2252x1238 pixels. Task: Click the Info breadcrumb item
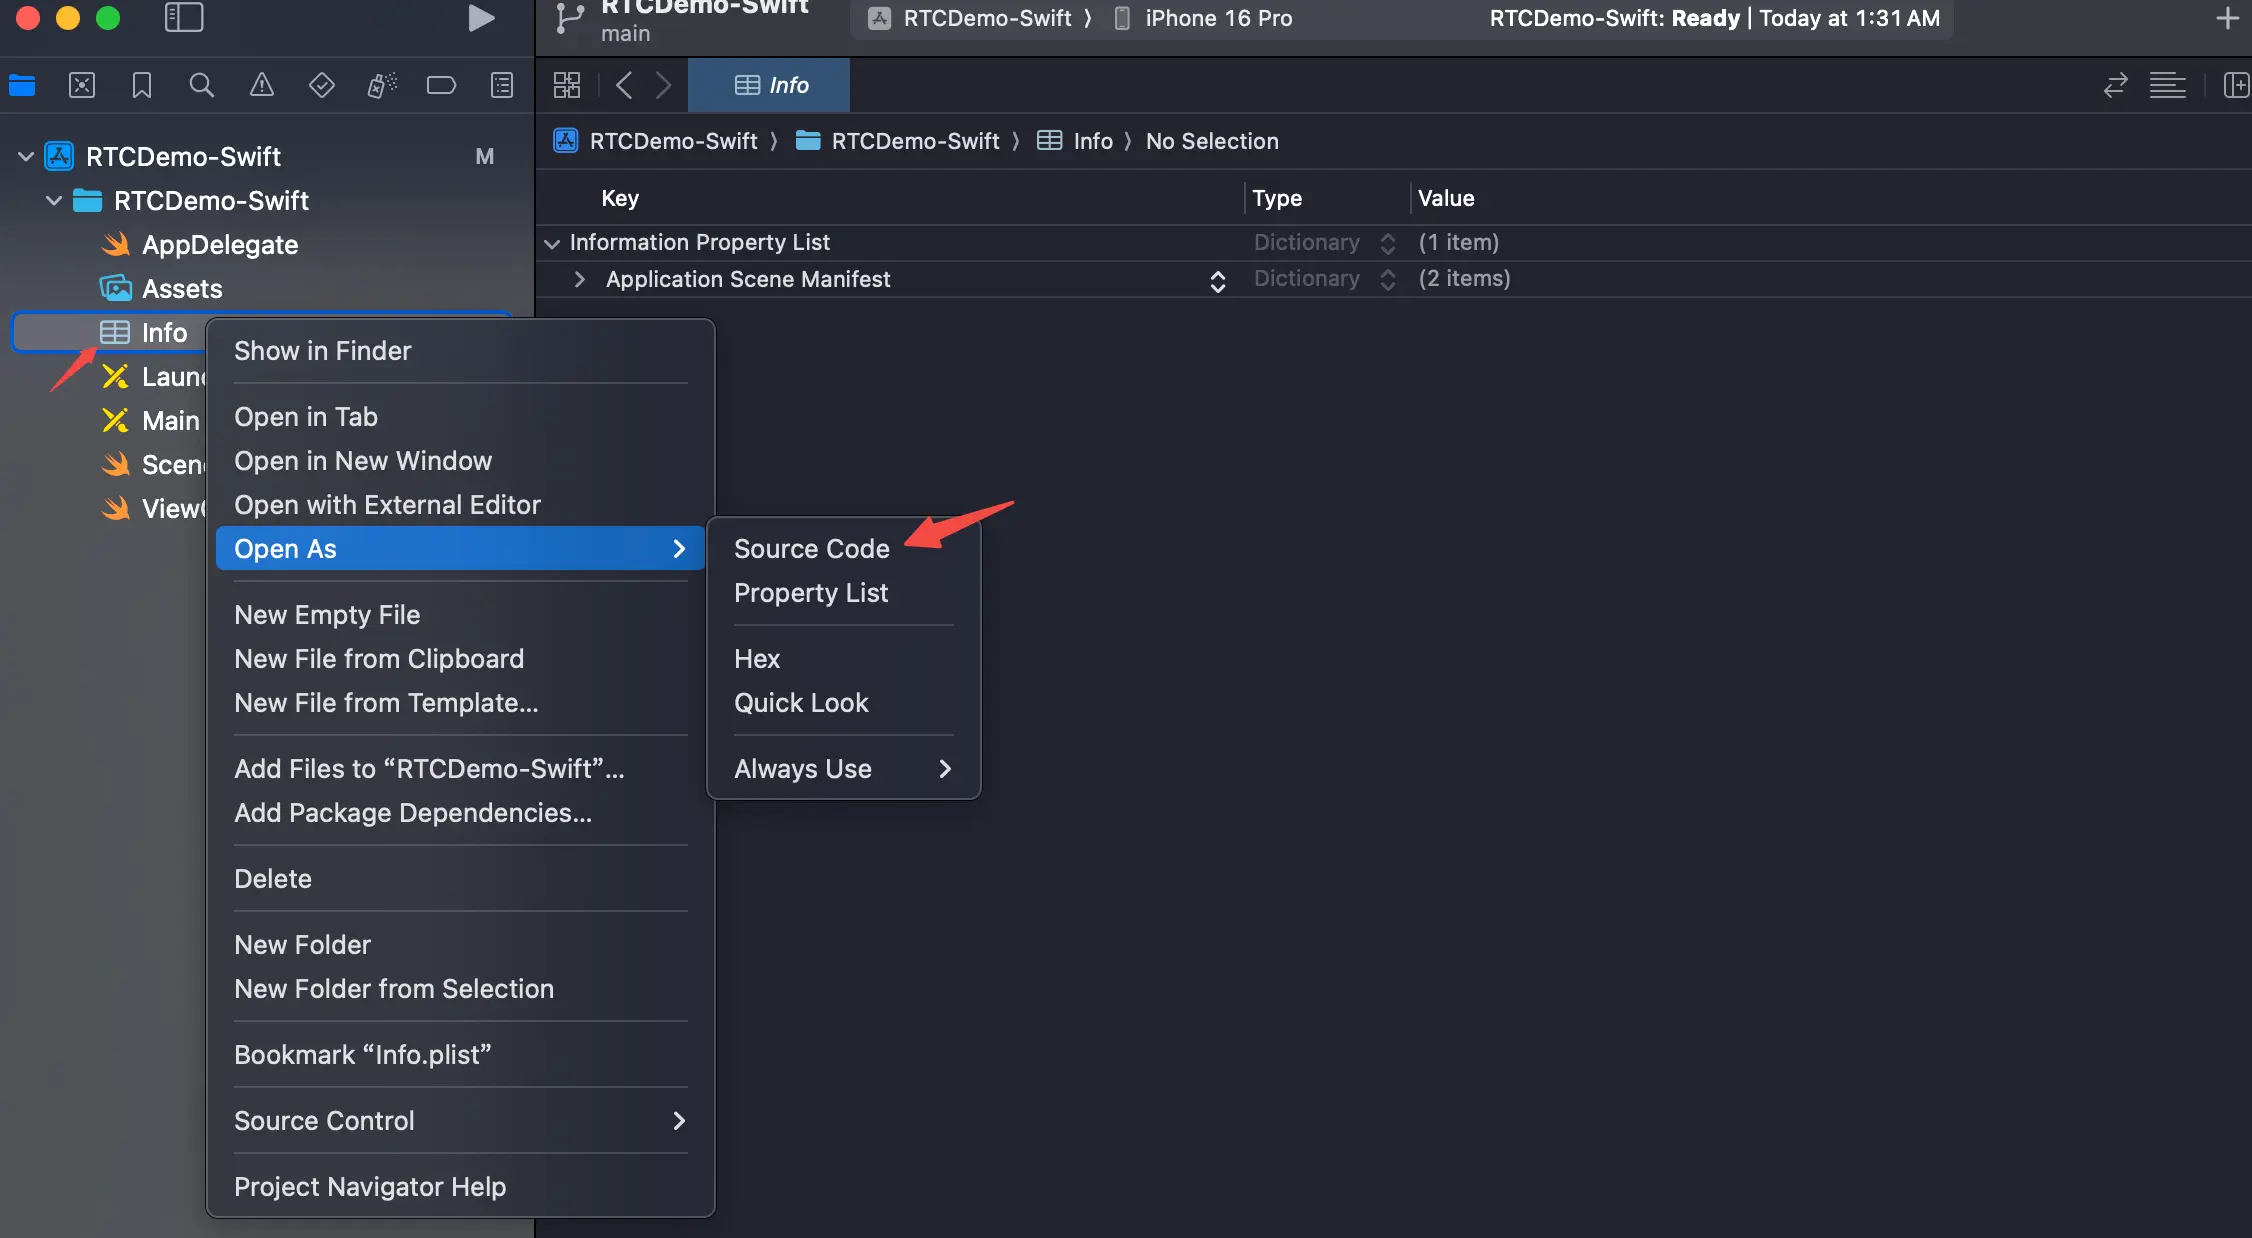1075,141
